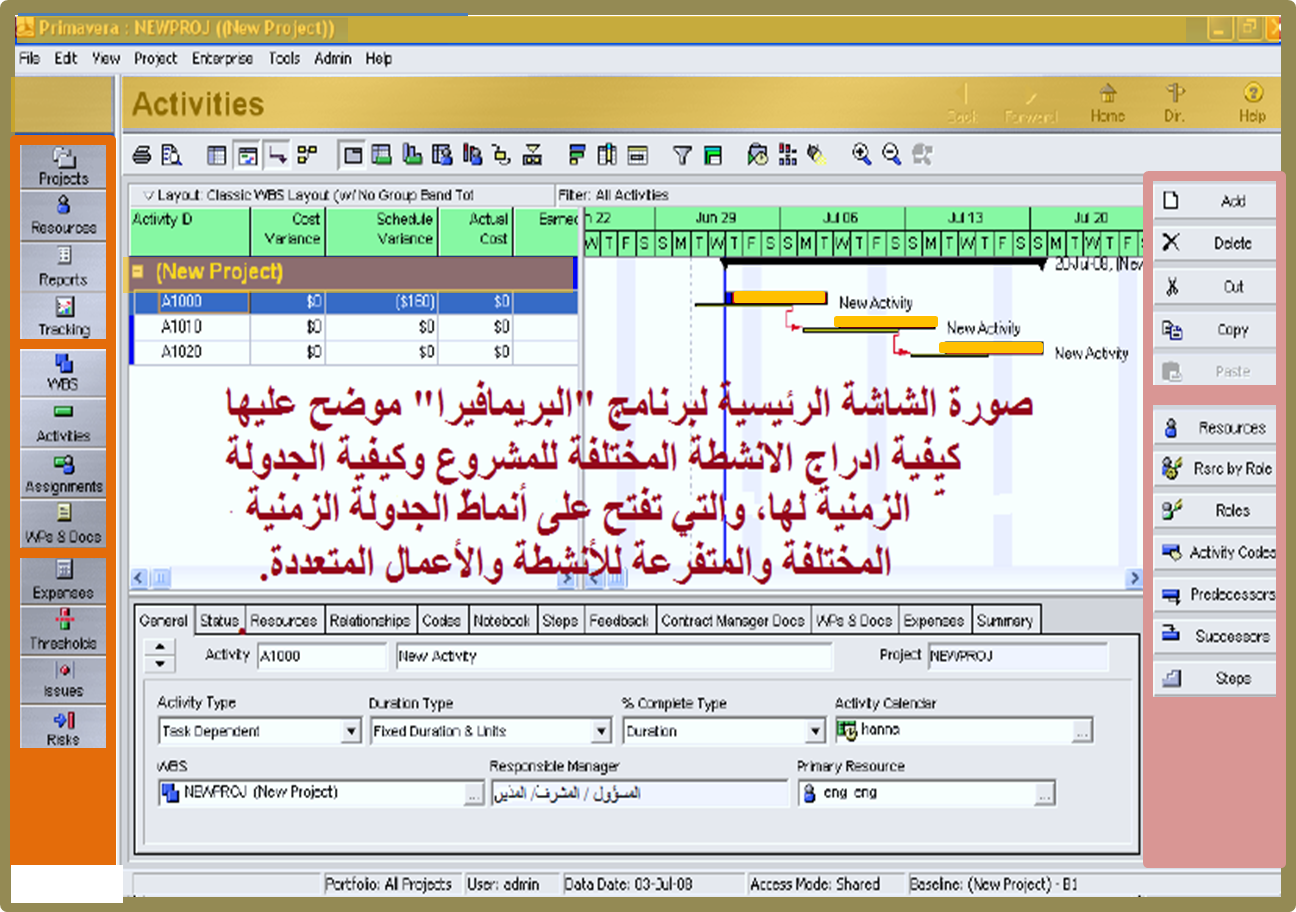
Task: Open the Layout options dropdown triangle
Action: pos(148,195)
